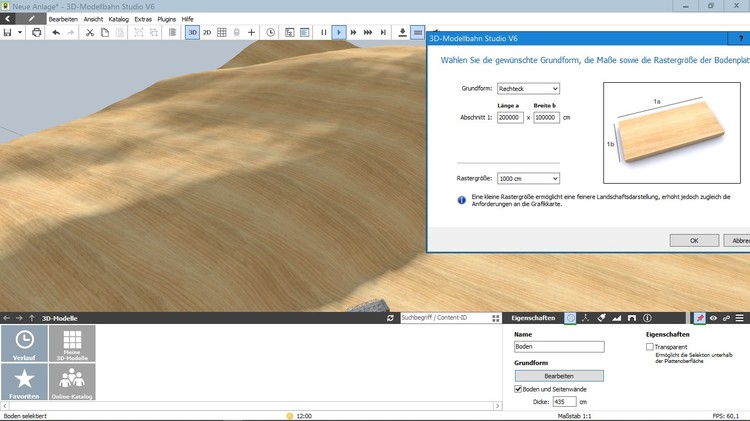750x421 pixels.
Task: Toggle the pin icon in the Eigenschaften panel
Action: pyautogui.click(x=700, y=318)
